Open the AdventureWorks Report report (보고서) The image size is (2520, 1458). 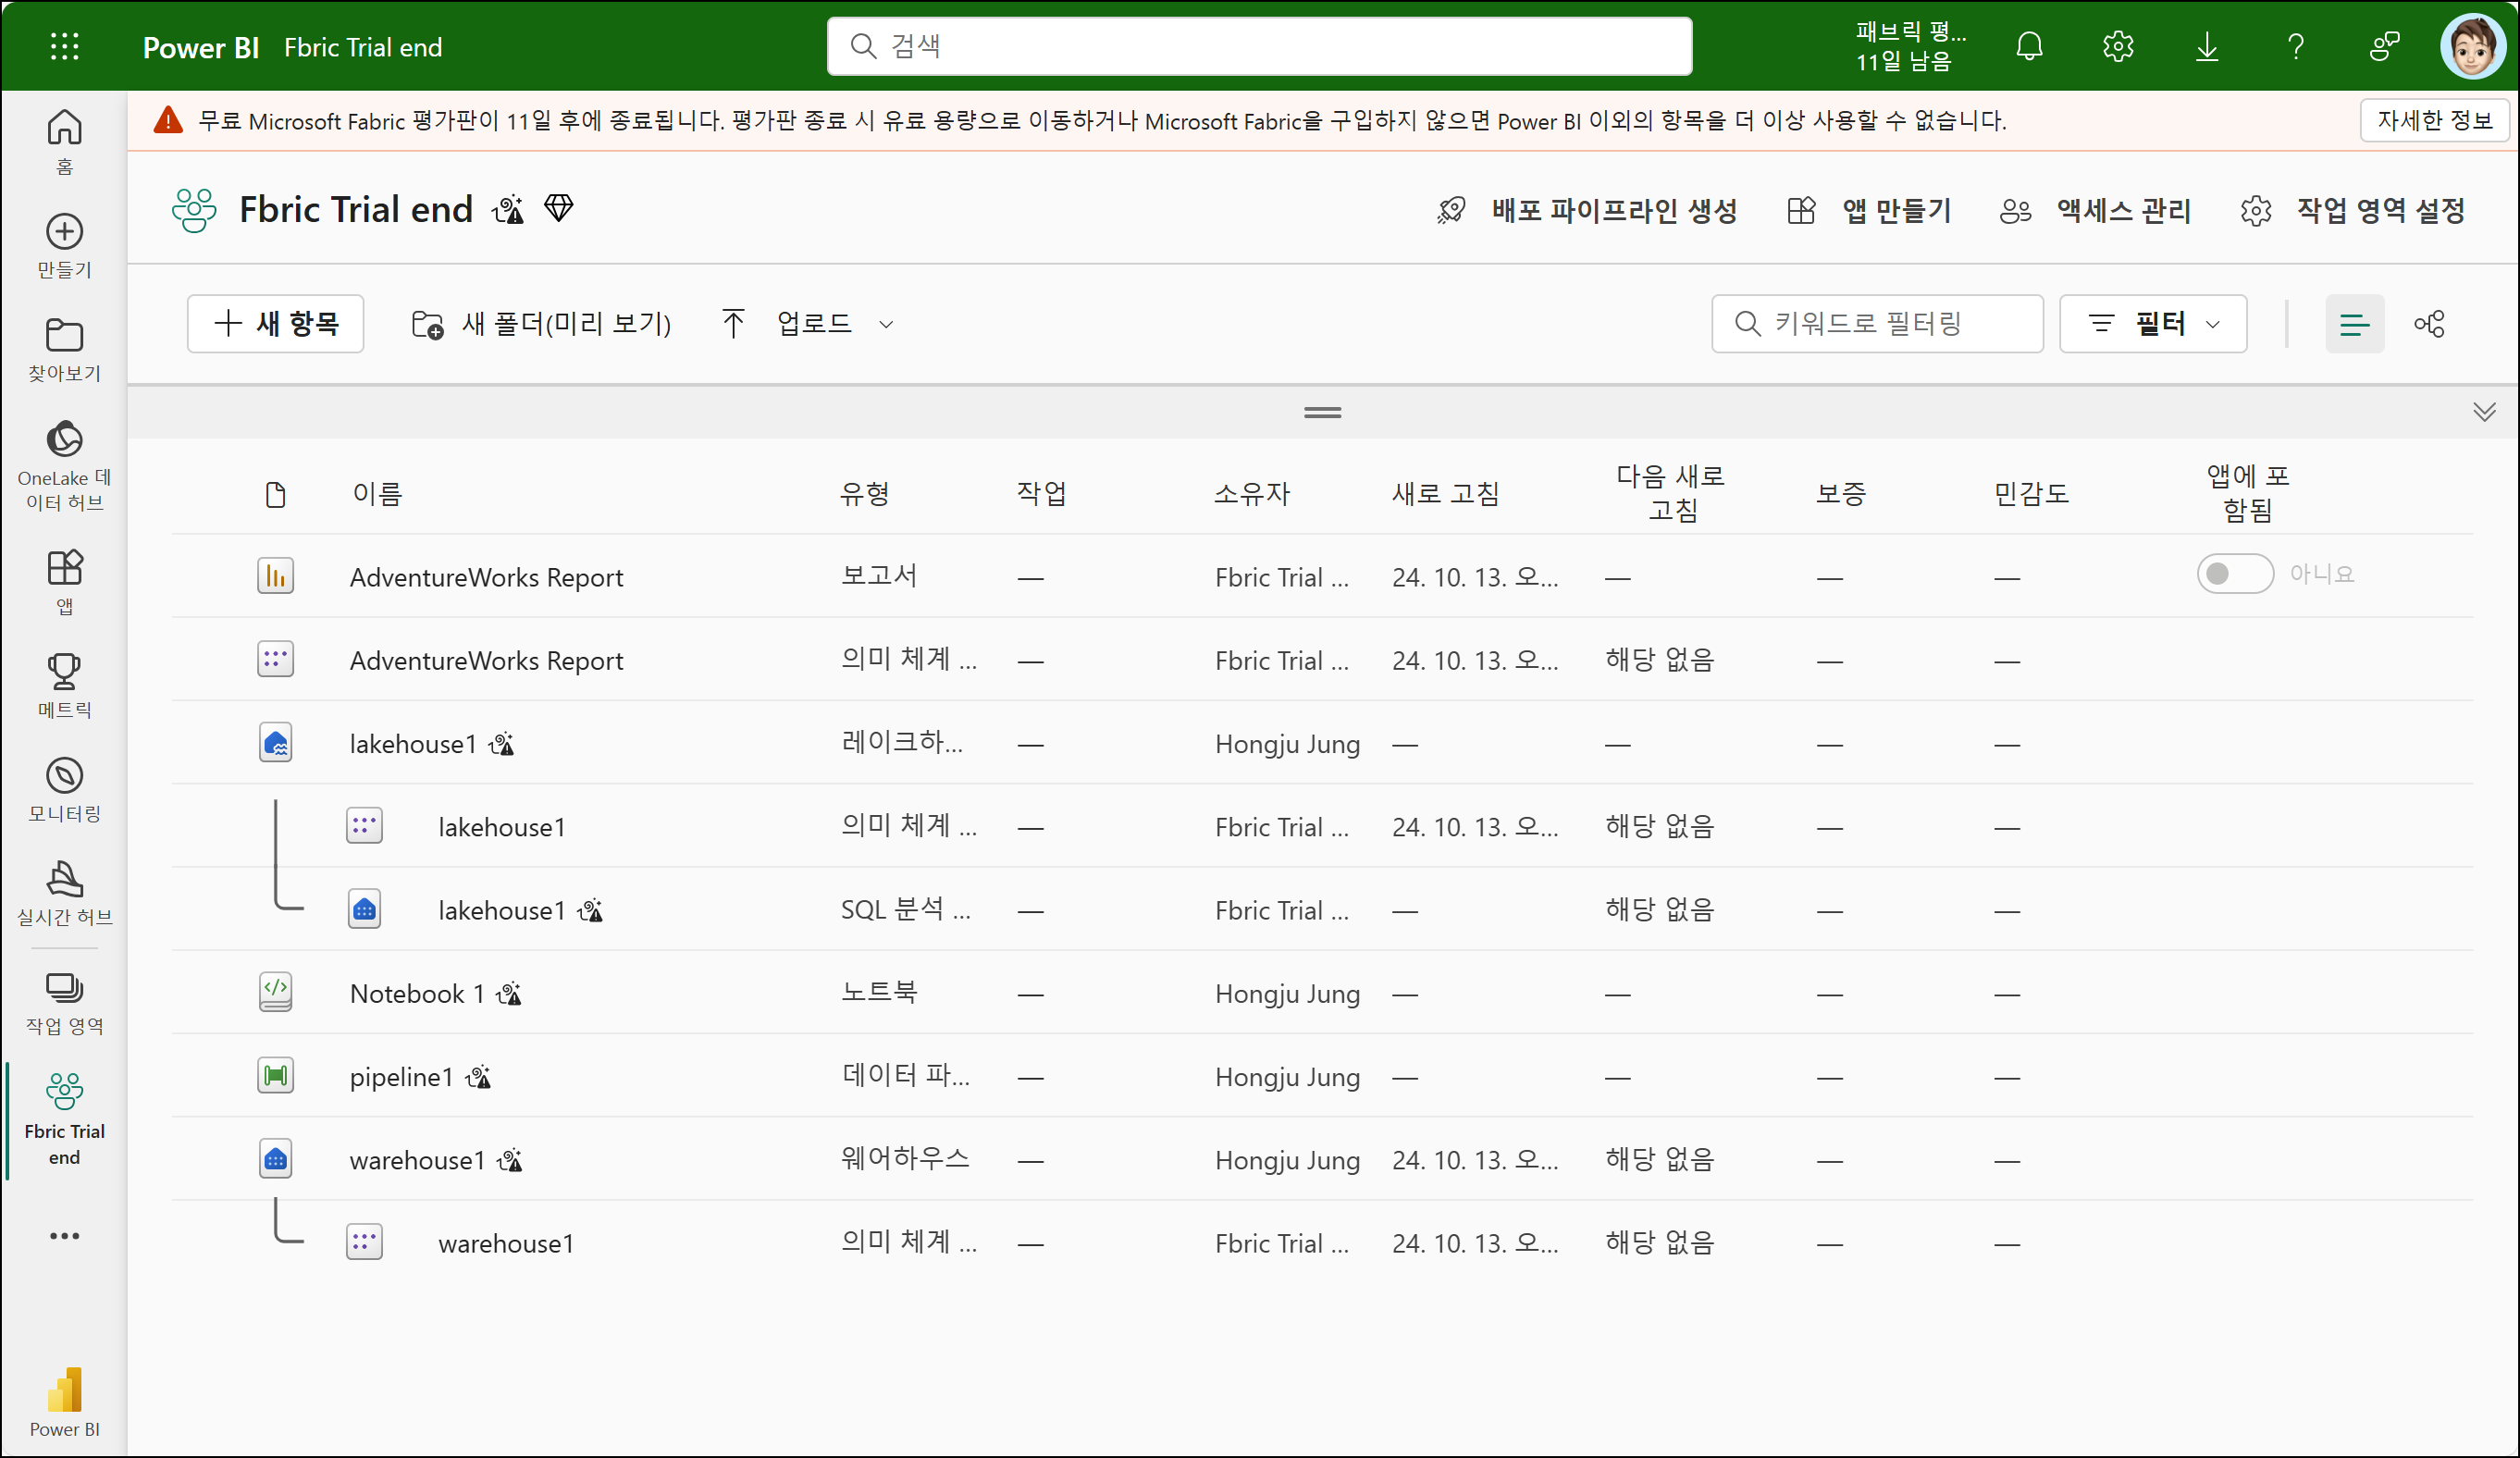tap(486, 577)
